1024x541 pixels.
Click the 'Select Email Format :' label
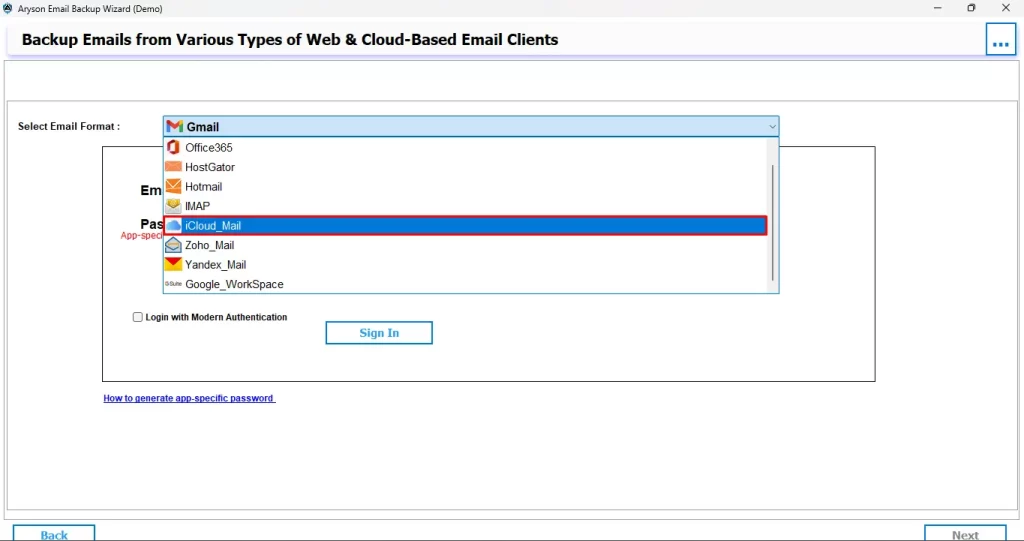69,126
